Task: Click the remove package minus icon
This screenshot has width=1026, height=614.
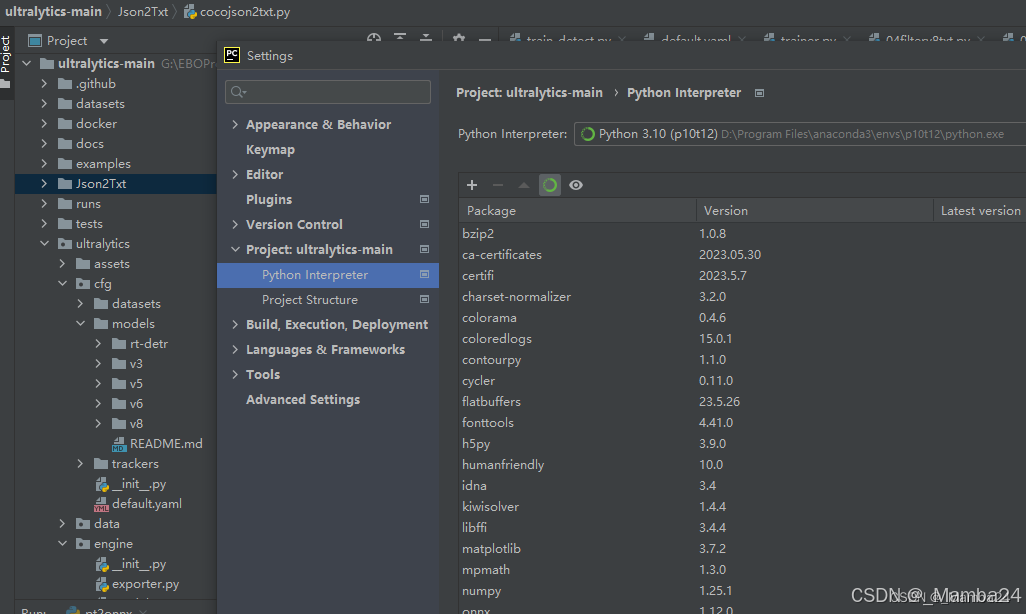Action: [498, 185]
